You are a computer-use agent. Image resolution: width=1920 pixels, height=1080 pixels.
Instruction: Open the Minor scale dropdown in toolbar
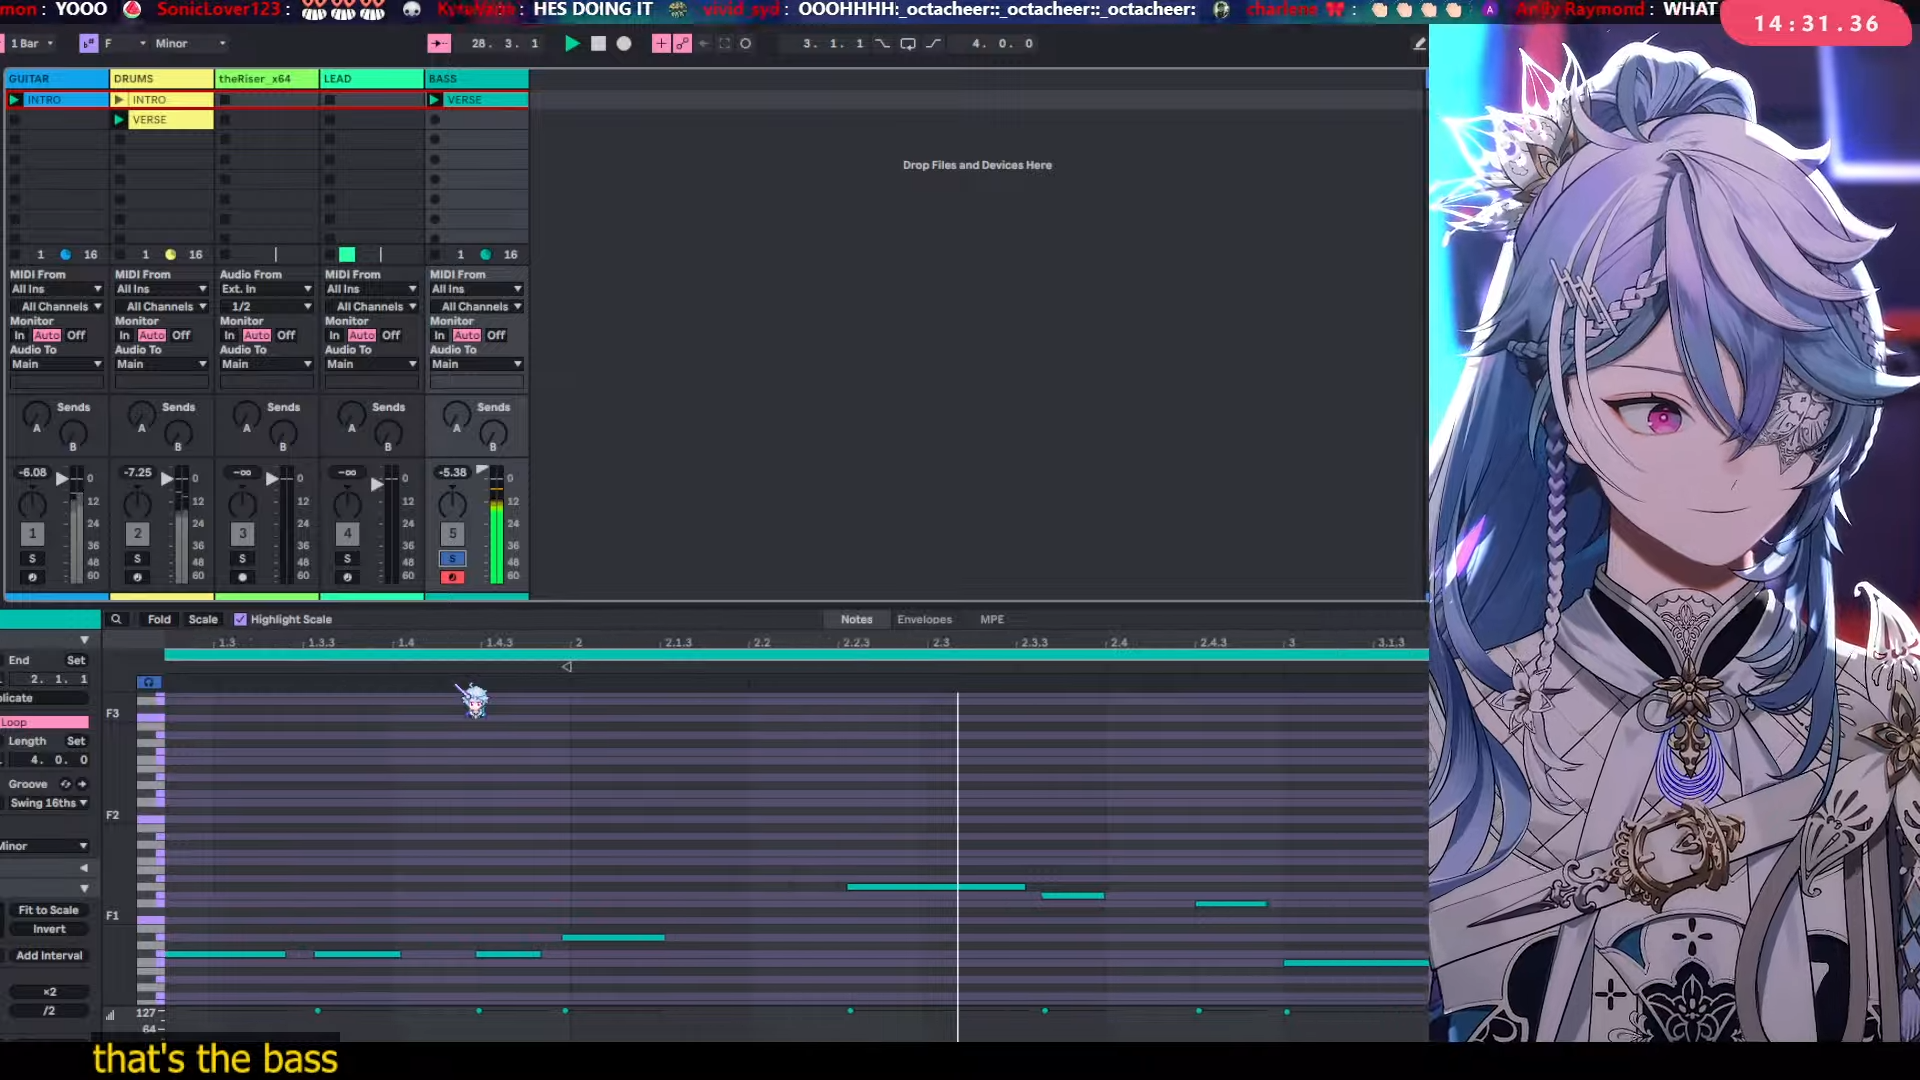click(190, 44)
